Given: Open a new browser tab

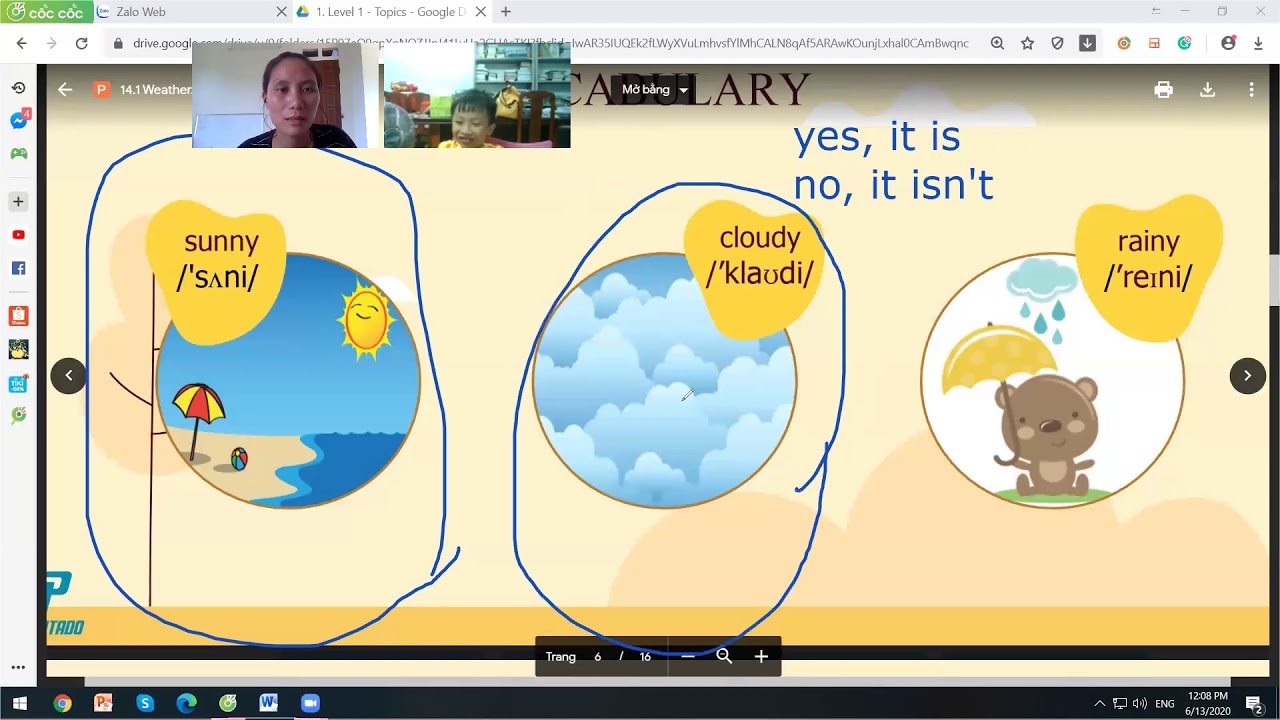Looking at the screenshot, I should [x=506, y=12].
